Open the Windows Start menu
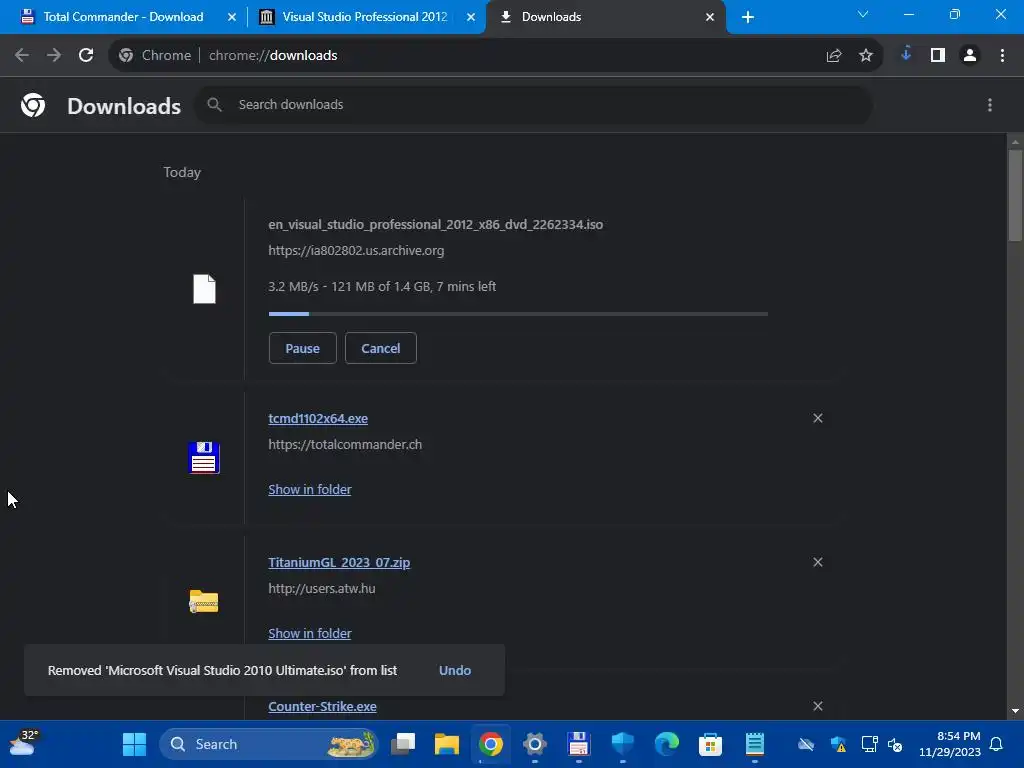Screen dimensions: 1024x768 [x=135, y=744]
